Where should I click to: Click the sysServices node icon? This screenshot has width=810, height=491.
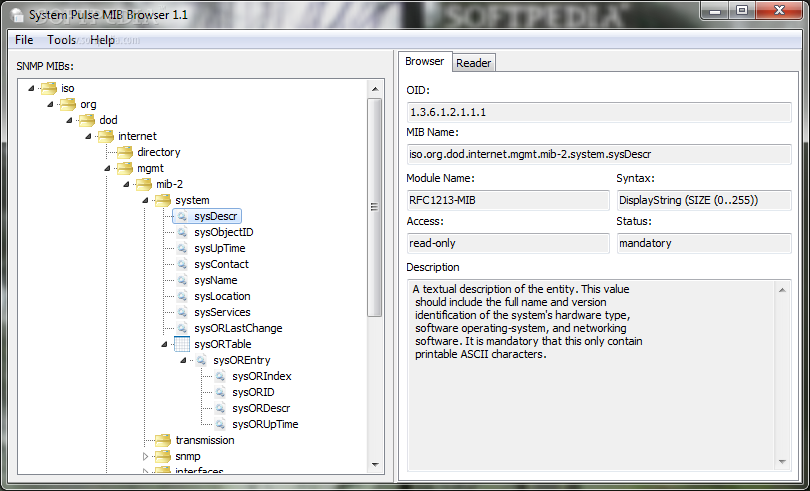pos(182,313)
